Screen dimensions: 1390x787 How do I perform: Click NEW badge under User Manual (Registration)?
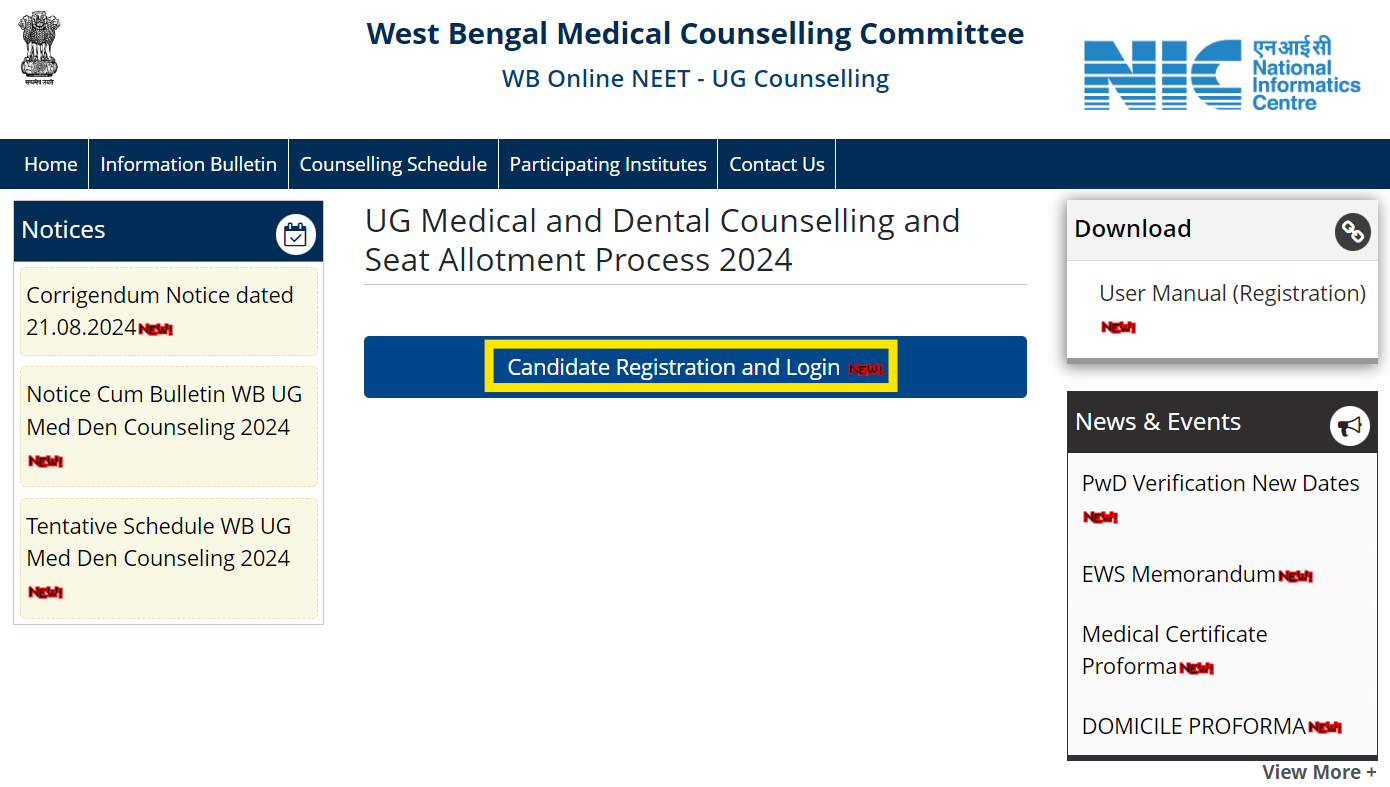click(x=1118, y=327)
